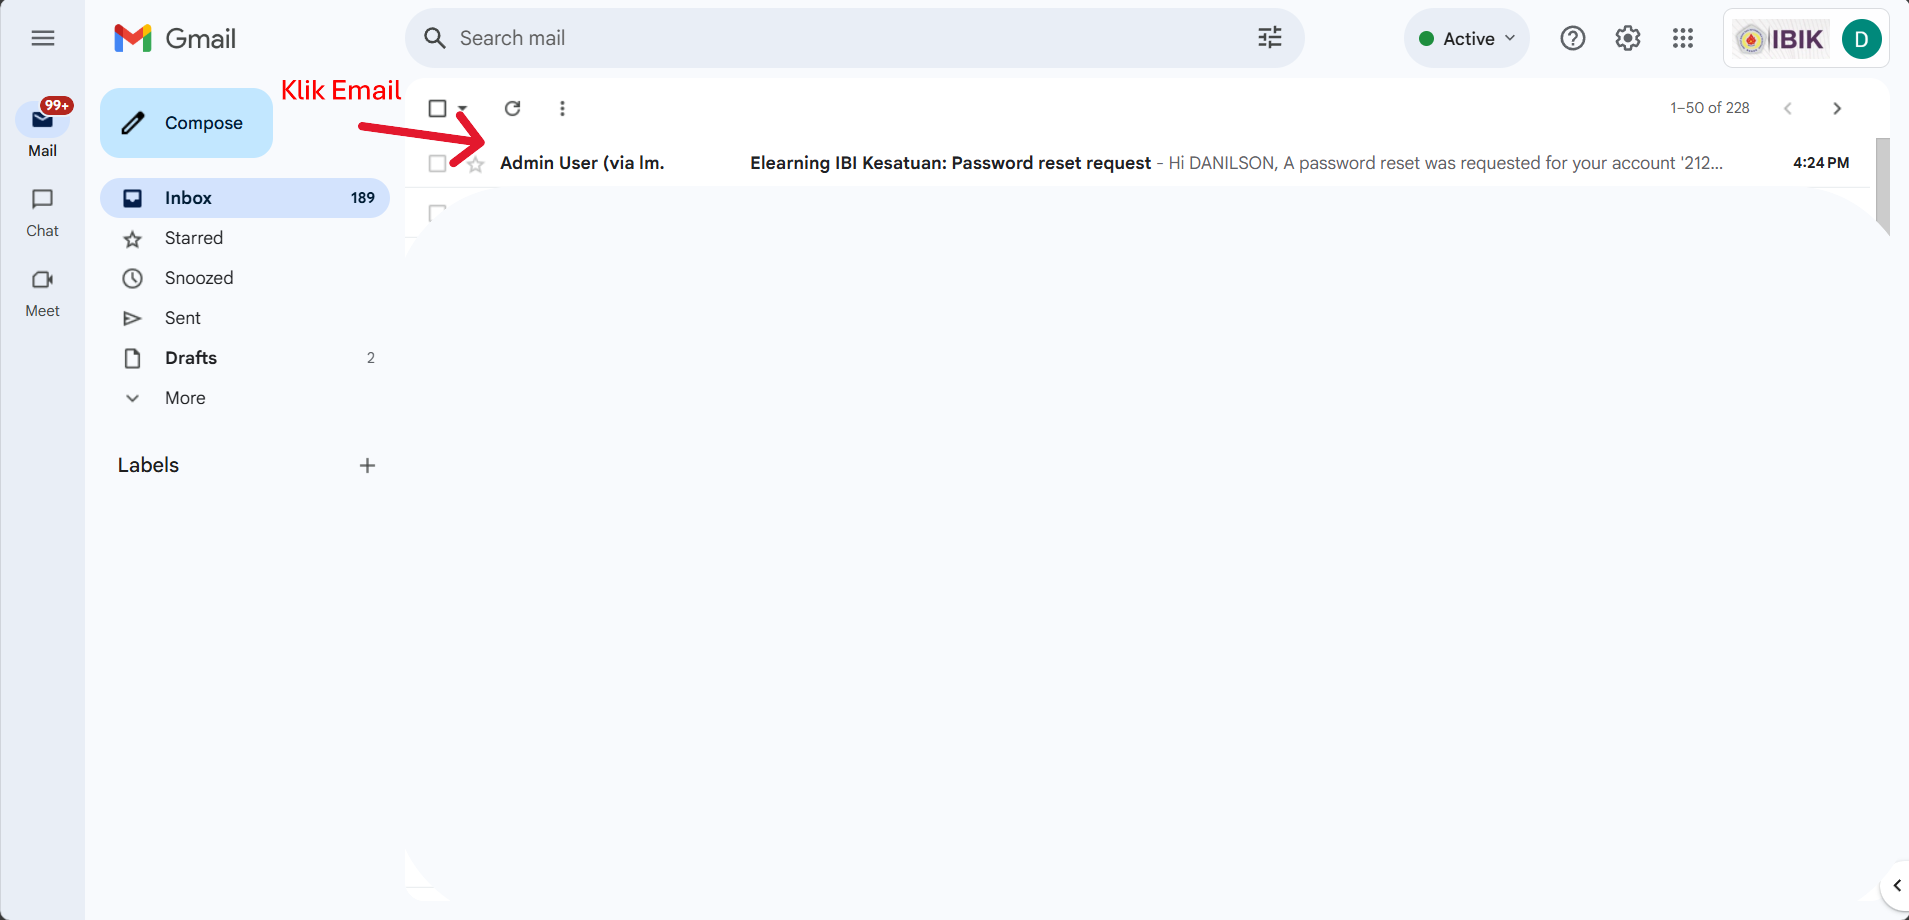Tick the select-all emails checkbox

click(437, 108)
